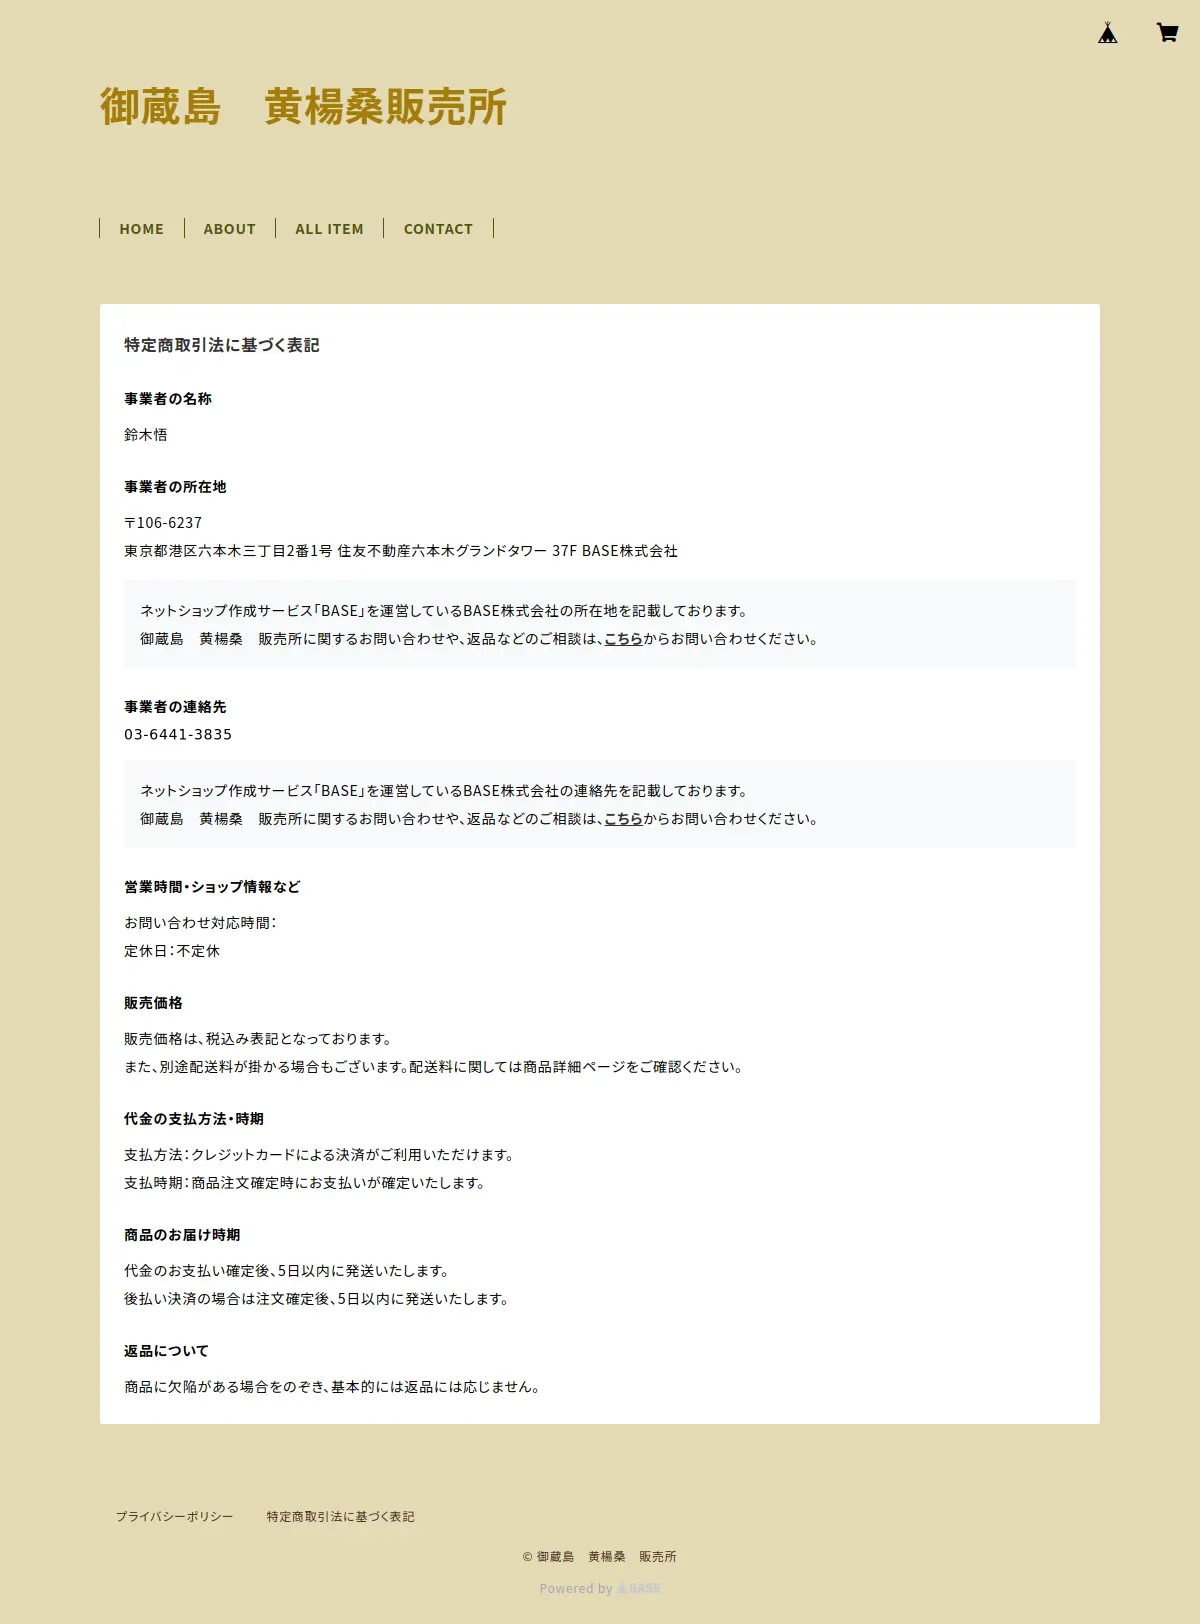This screenshot has height=1624, width=1200.
Task: Click the 事業者の所在地 heading
Action: click(x=175, y=487)
